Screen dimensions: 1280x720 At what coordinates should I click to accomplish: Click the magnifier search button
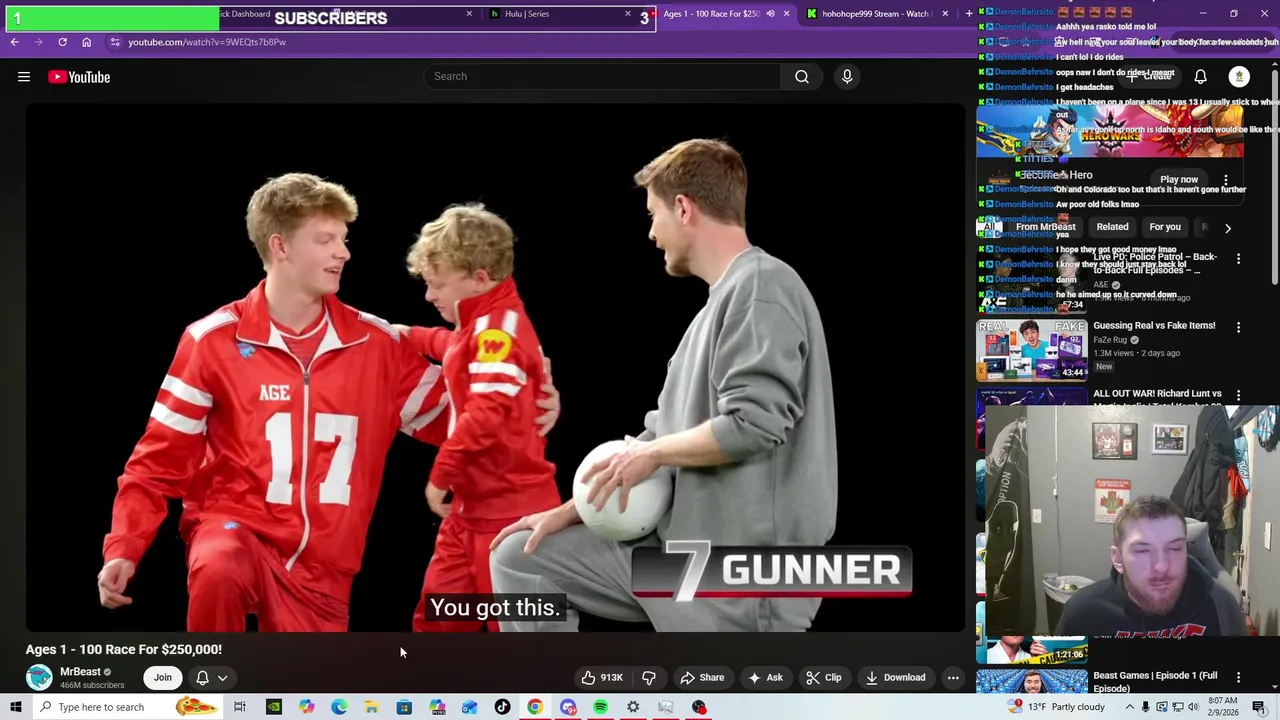(802, 76)
